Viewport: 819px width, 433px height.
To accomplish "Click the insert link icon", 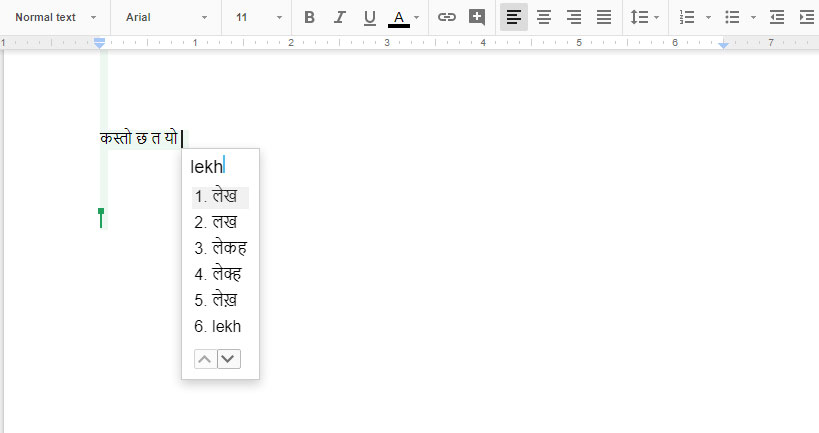I will (x=447, y=17).
